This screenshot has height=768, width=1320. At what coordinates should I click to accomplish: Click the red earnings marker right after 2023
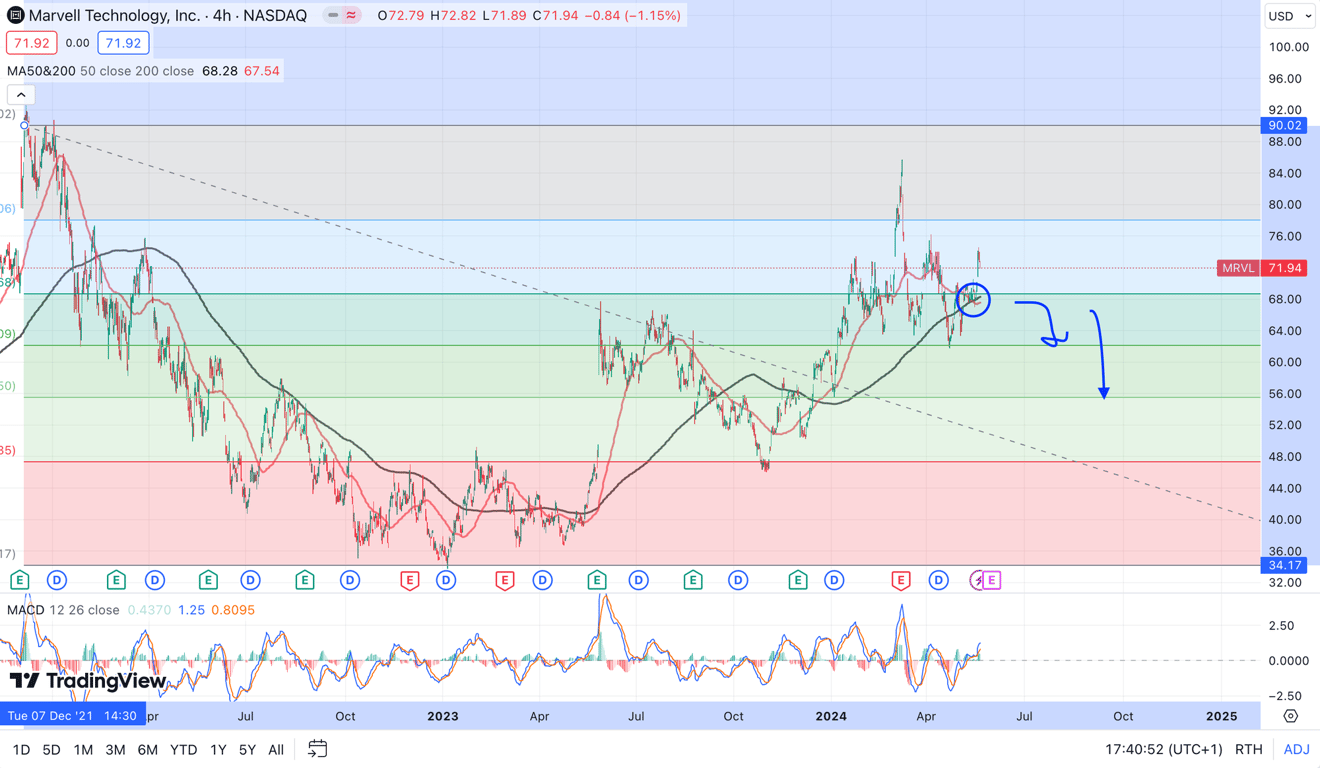(x=504, y=580)
